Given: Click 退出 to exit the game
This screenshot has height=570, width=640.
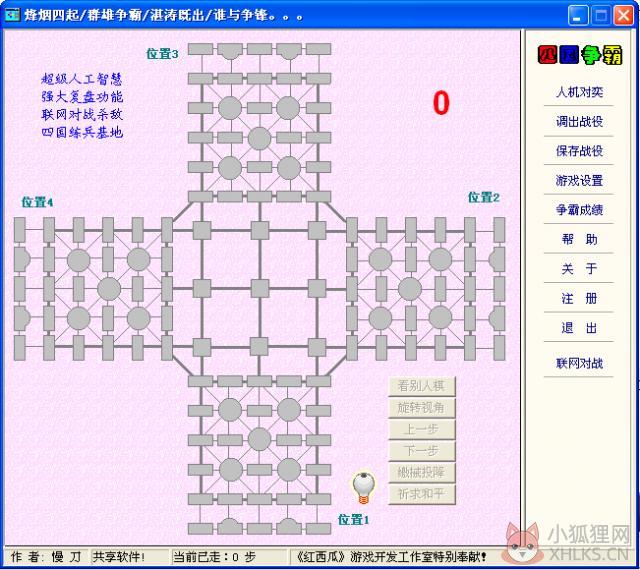Looking at the screenshot, I should coord(579,328).
